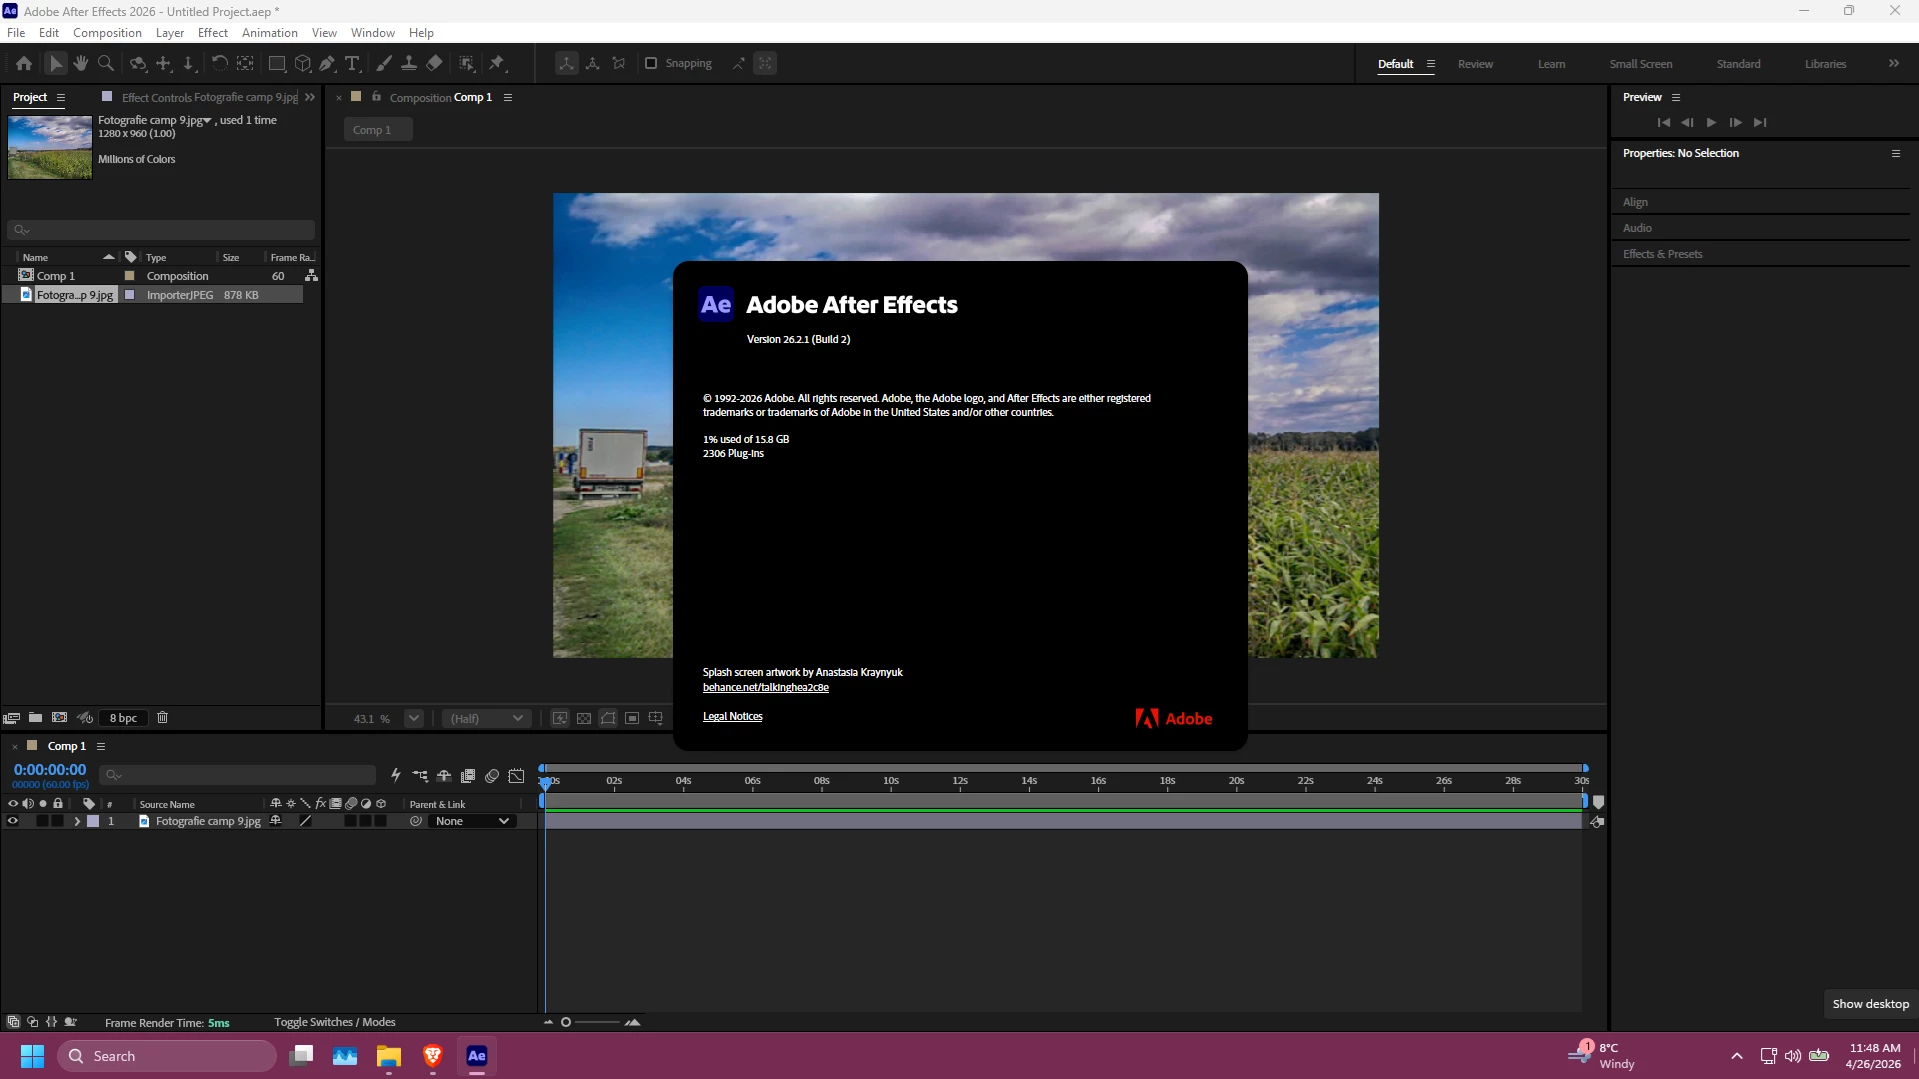Click the timeline zoom slider knob
Screen dimensions: 1919x1079
(x=566, y=1022)
